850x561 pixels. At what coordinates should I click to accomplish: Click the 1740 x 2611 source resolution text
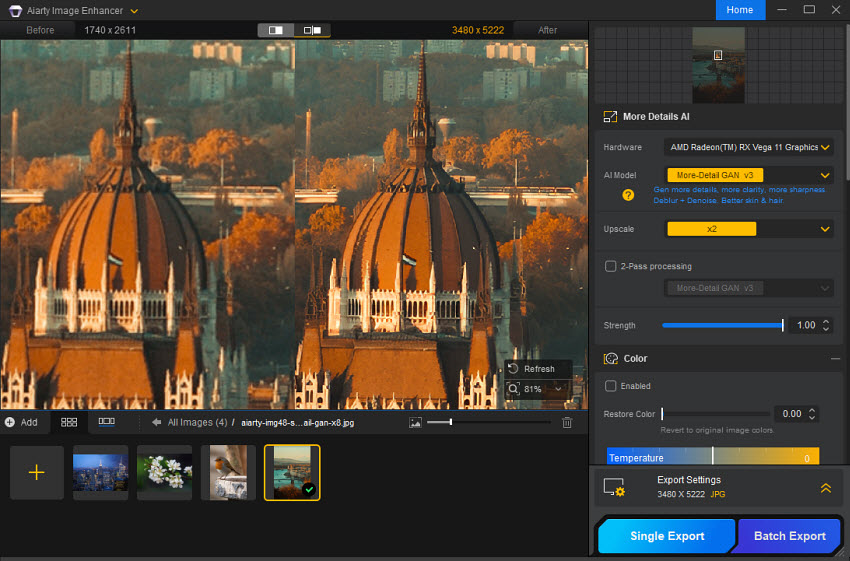110,30
